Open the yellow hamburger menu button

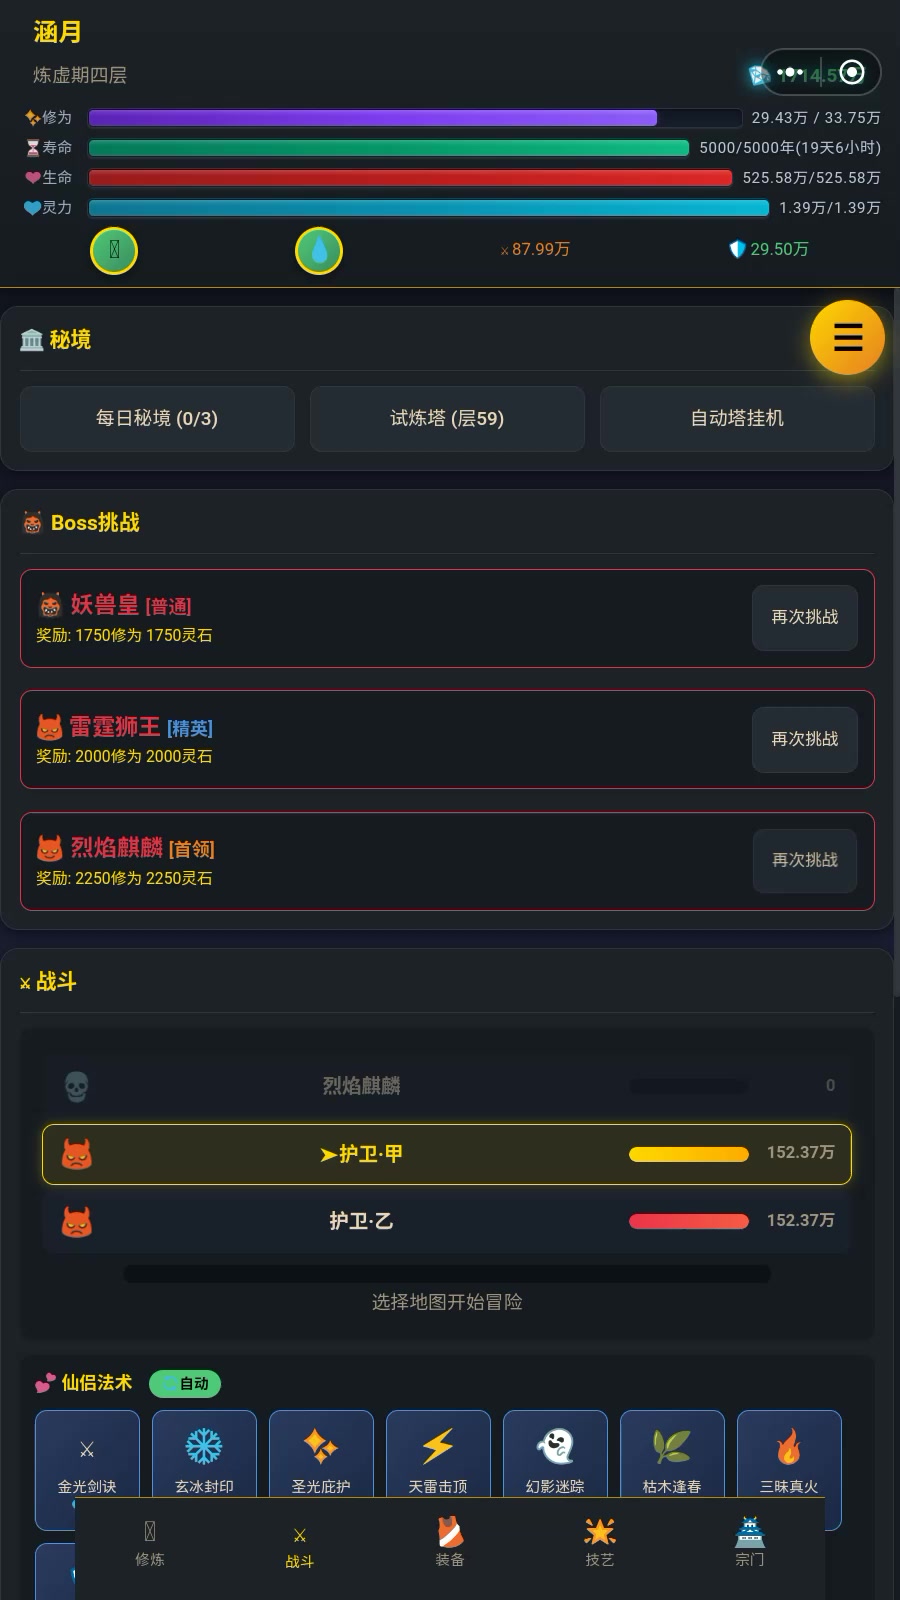tap(847, 338)
